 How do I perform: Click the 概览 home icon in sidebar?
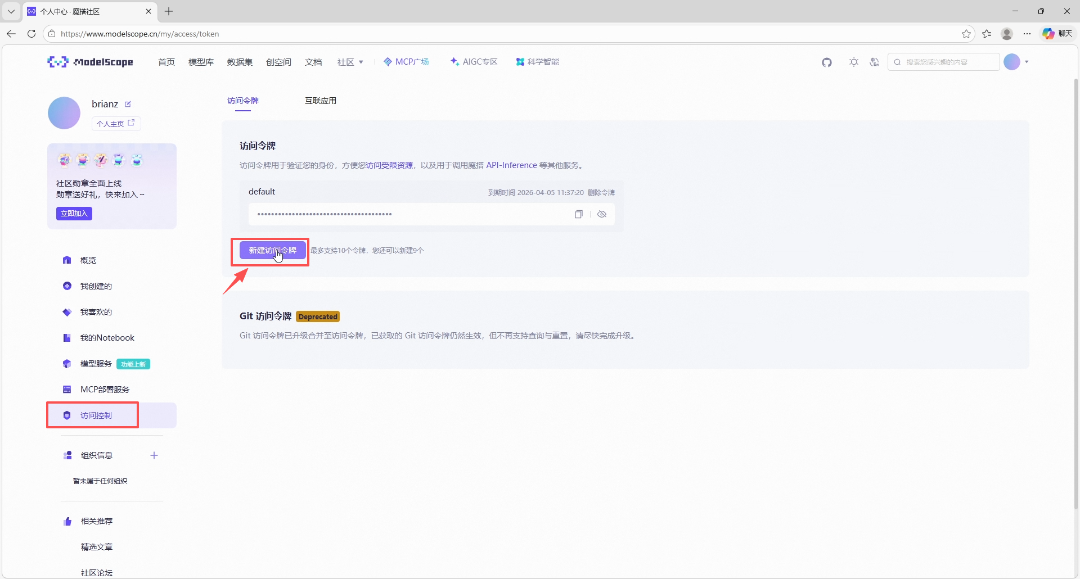click(x=67, y=260)
